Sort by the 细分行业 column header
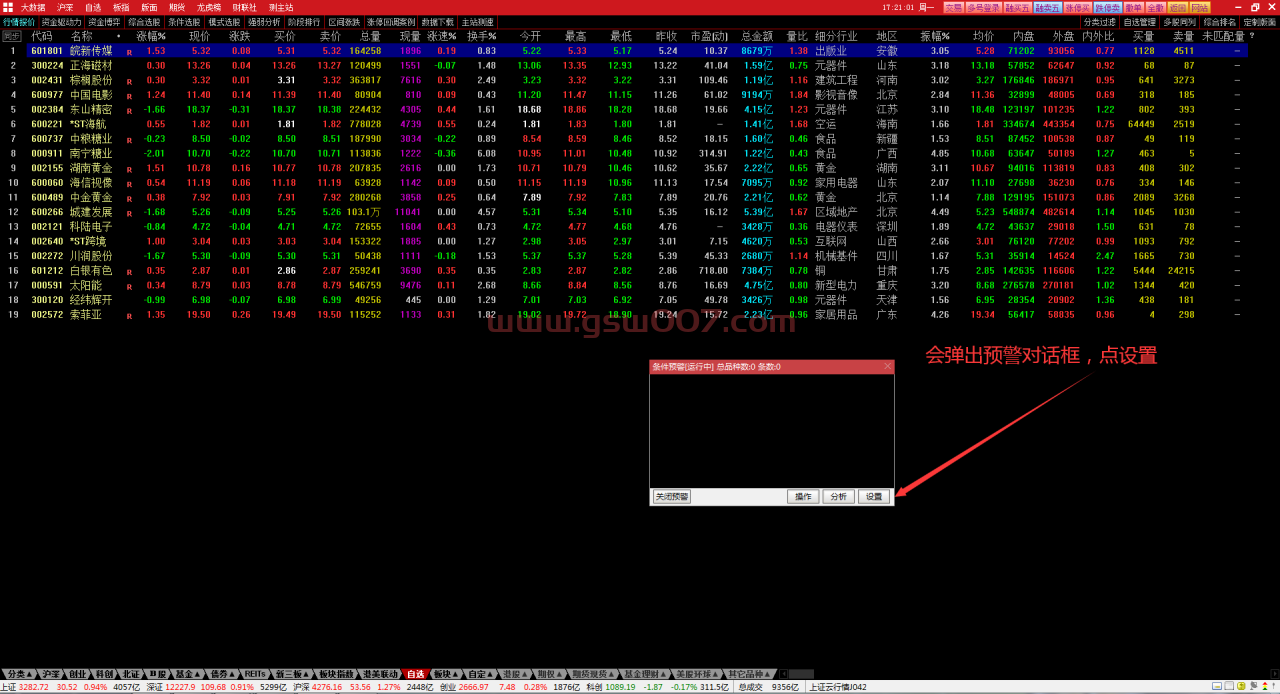 point(836,36)
